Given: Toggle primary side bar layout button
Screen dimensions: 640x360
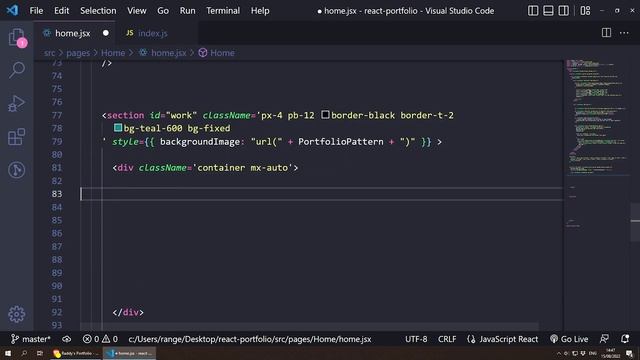Looking at the screenshot, I should pyautogui.click(x=533, y=11).
